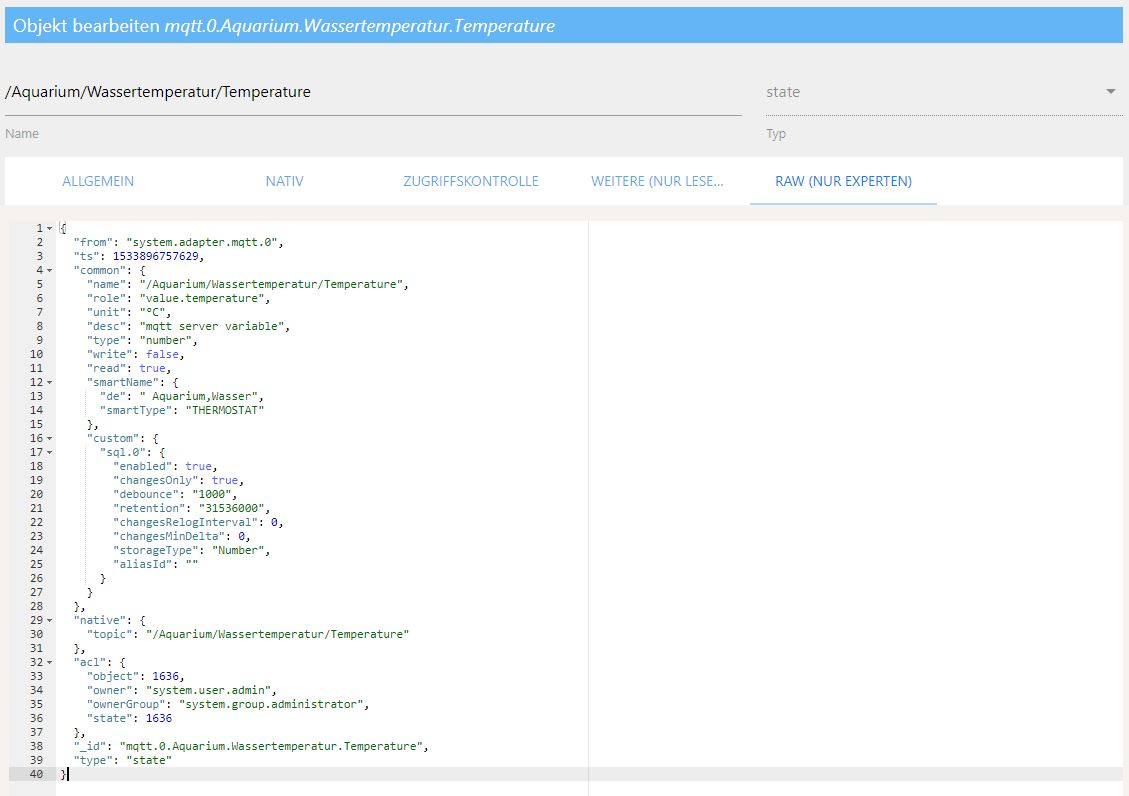Collapse the "custom" fold arrow at line 16

coord(50,438)
